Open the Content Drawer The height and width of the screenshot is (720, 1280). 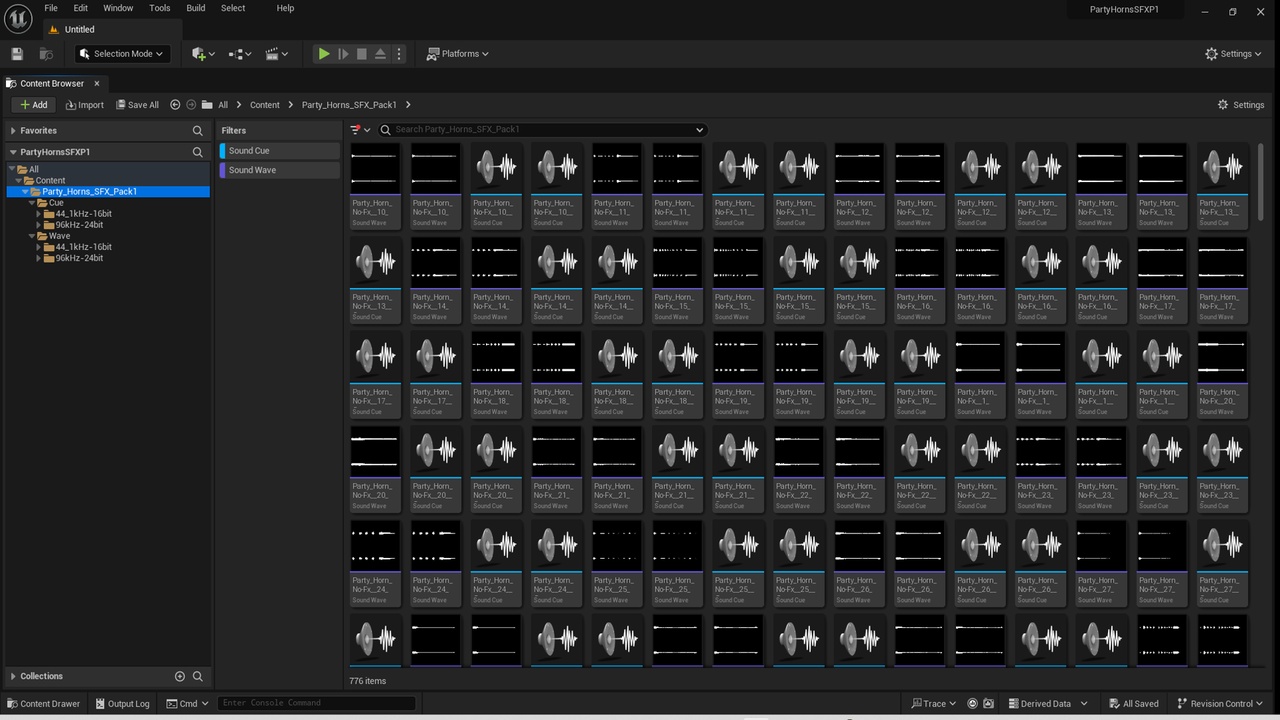point(44,704)
